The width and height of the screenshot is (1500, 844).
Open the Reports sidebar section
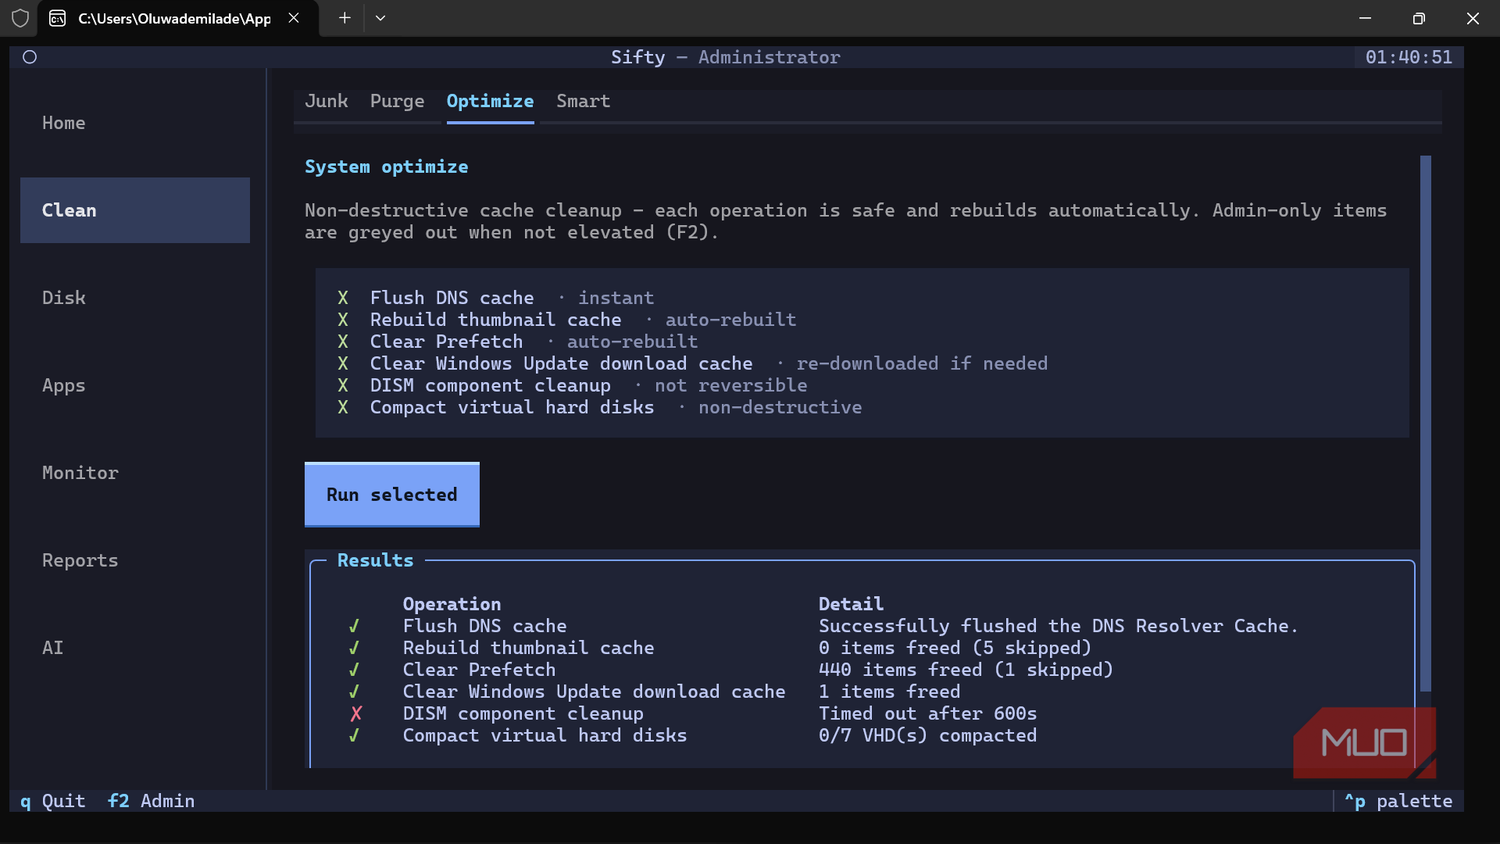pyautogui.click(x=80, y=560)
